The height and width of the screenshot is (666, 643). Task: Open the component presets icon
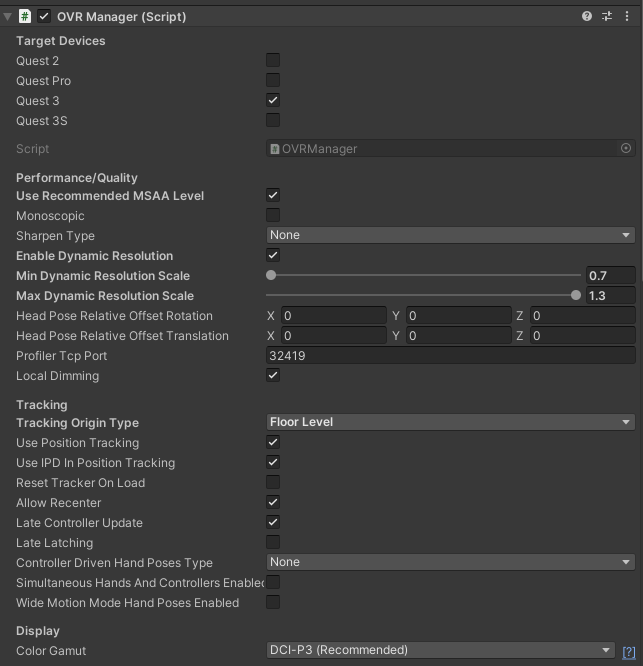click(x=606, y=16)
